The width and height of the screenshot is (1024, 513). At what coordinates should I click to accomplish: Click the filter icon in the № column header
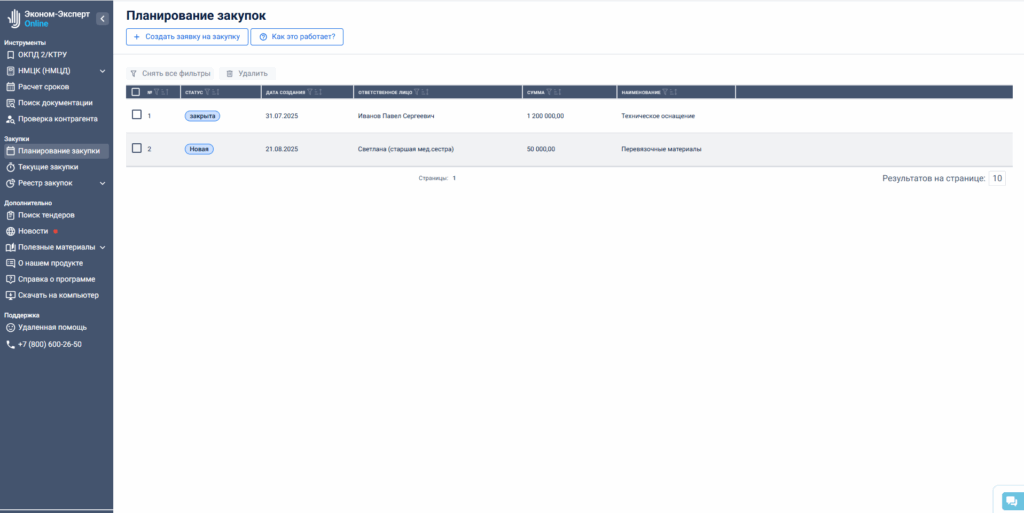point(157,92)
